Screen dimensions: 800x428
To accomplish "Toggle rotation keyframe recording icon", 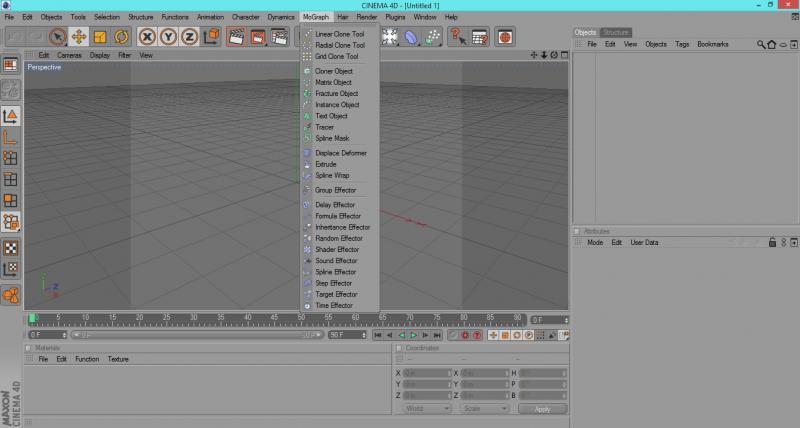I will (x=516, y=335).
